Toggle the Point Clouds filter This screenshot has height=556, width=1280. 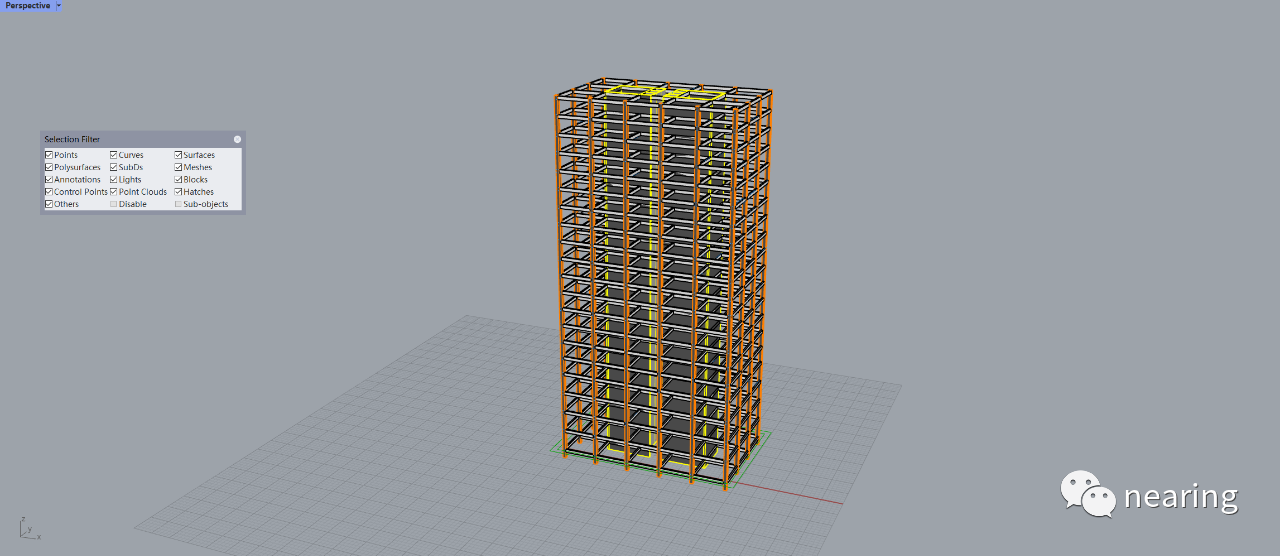tap(114, 191)
